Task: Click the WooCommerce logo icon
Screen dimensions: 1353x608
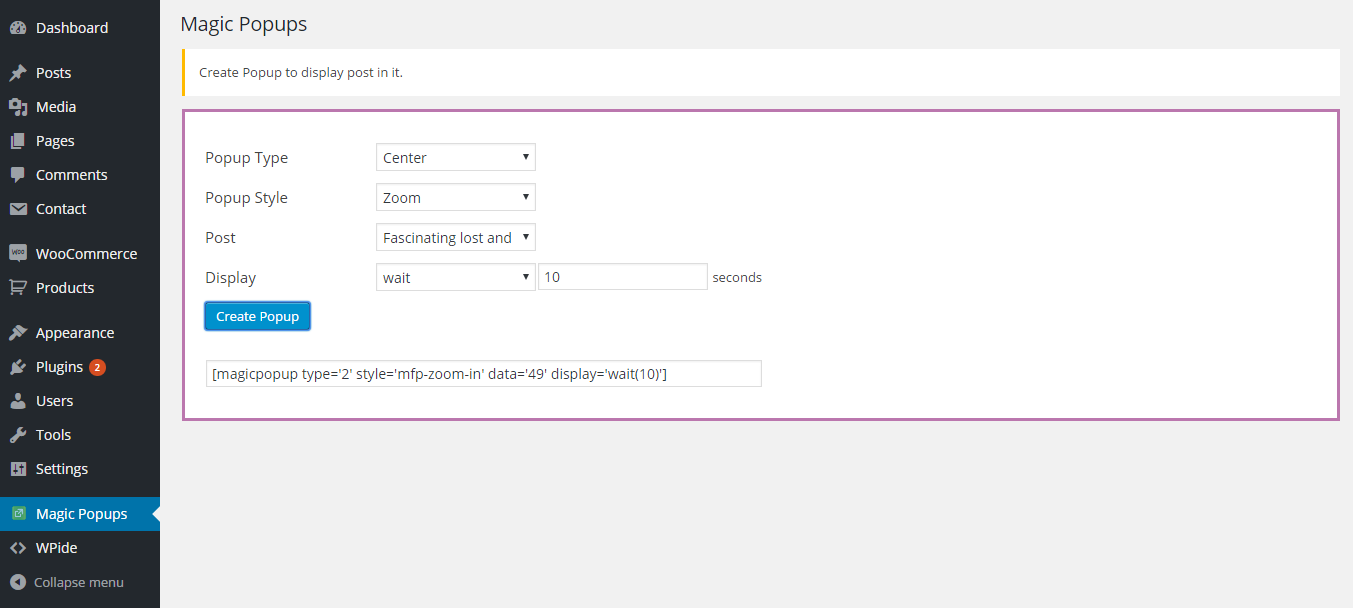Action: click(17, 254)
